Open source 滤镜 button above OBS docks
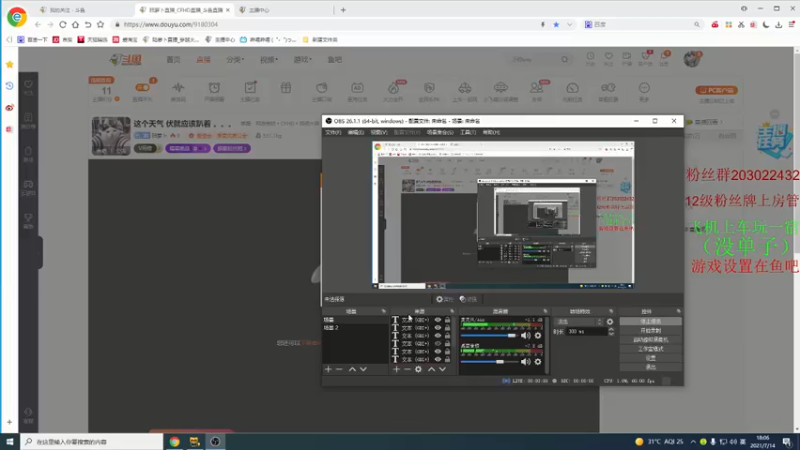Viewport: 800px width, 450px height. (x=468, y=299)
